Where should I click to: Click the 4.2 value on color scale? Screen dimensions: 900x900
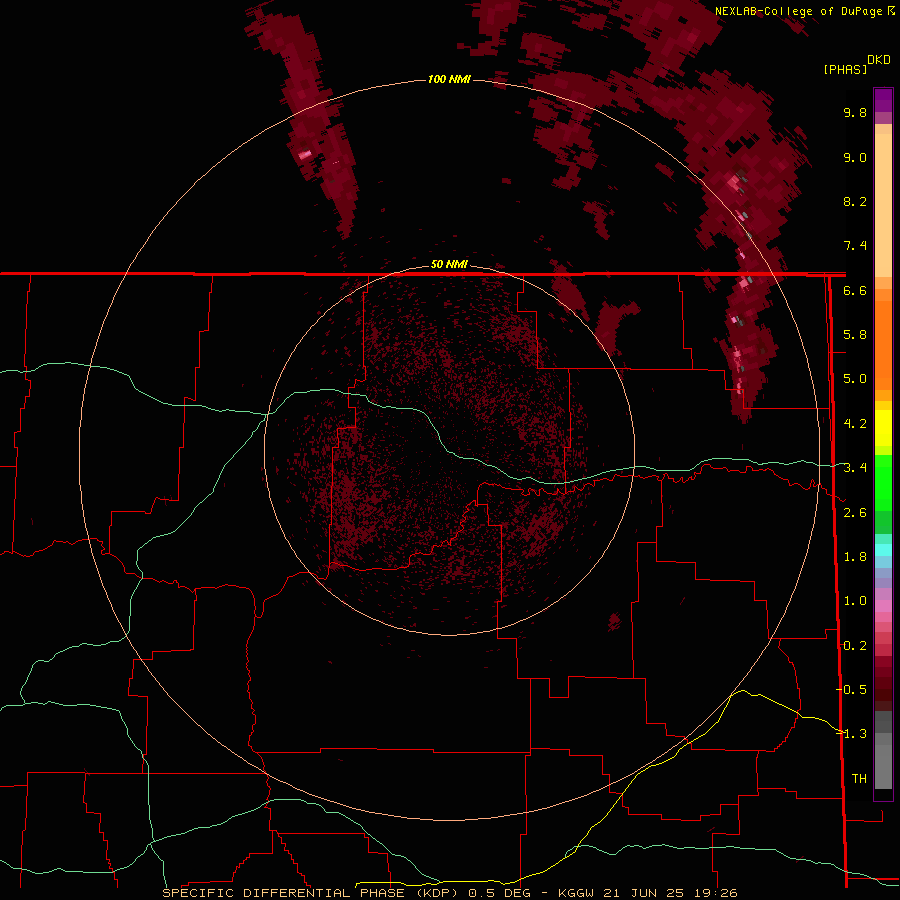tap(855, 424)
